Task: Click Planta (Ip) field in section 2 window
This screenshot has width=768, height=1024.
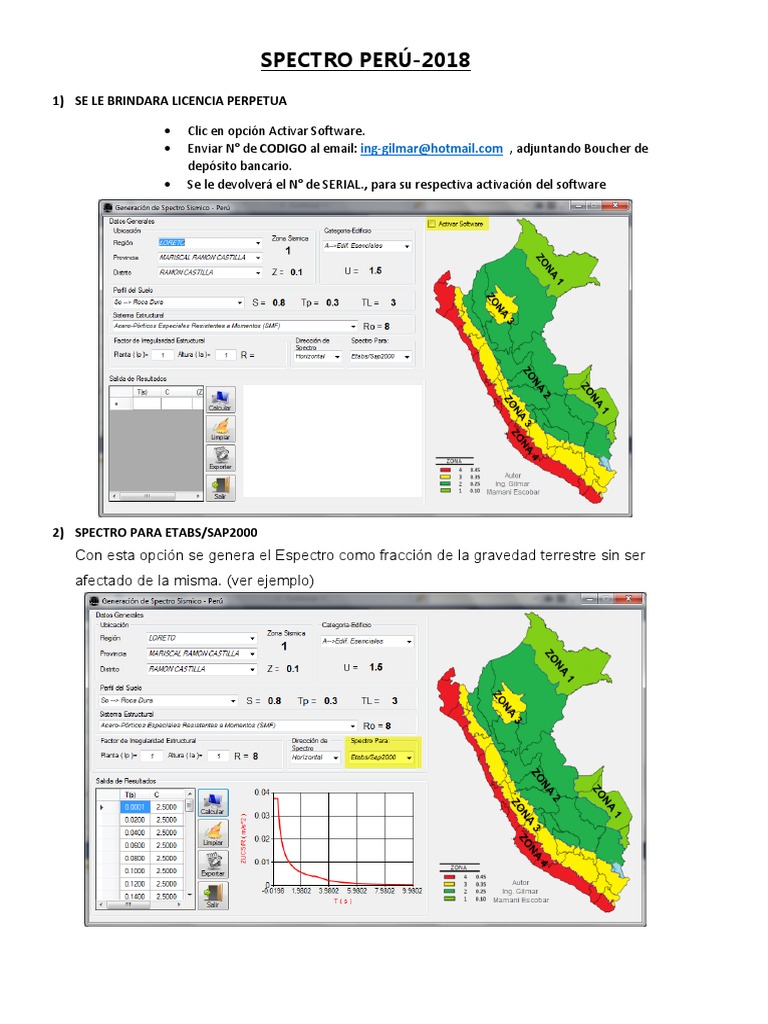Action: (x=152, y=756)
